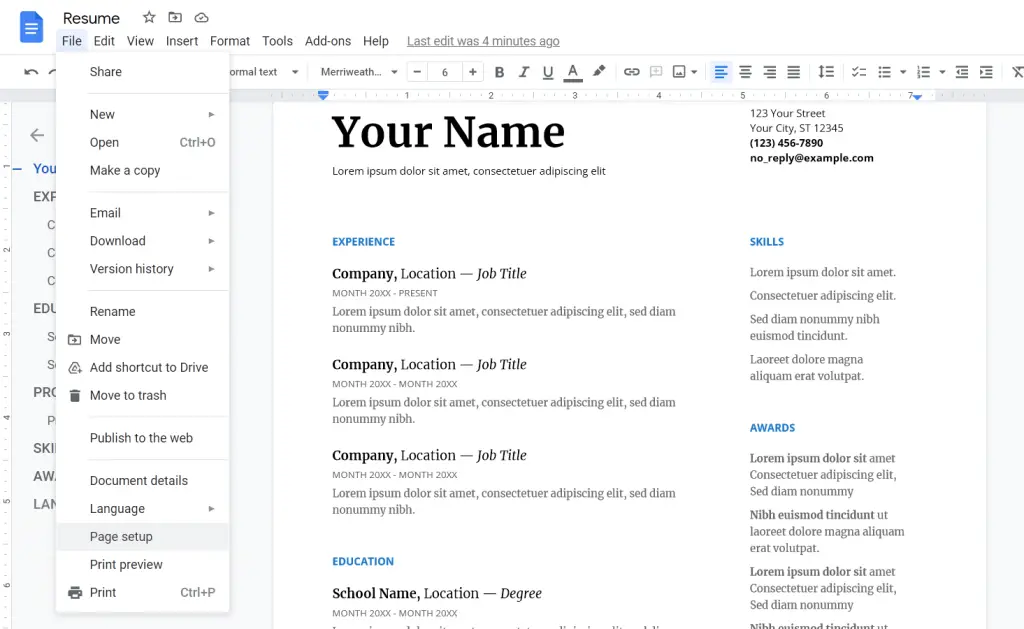Click the Move folder icon in File menu
Image resolution: width=1024 pixels, height=629 pixels.
pyautogui.click(x=74, y=340)
